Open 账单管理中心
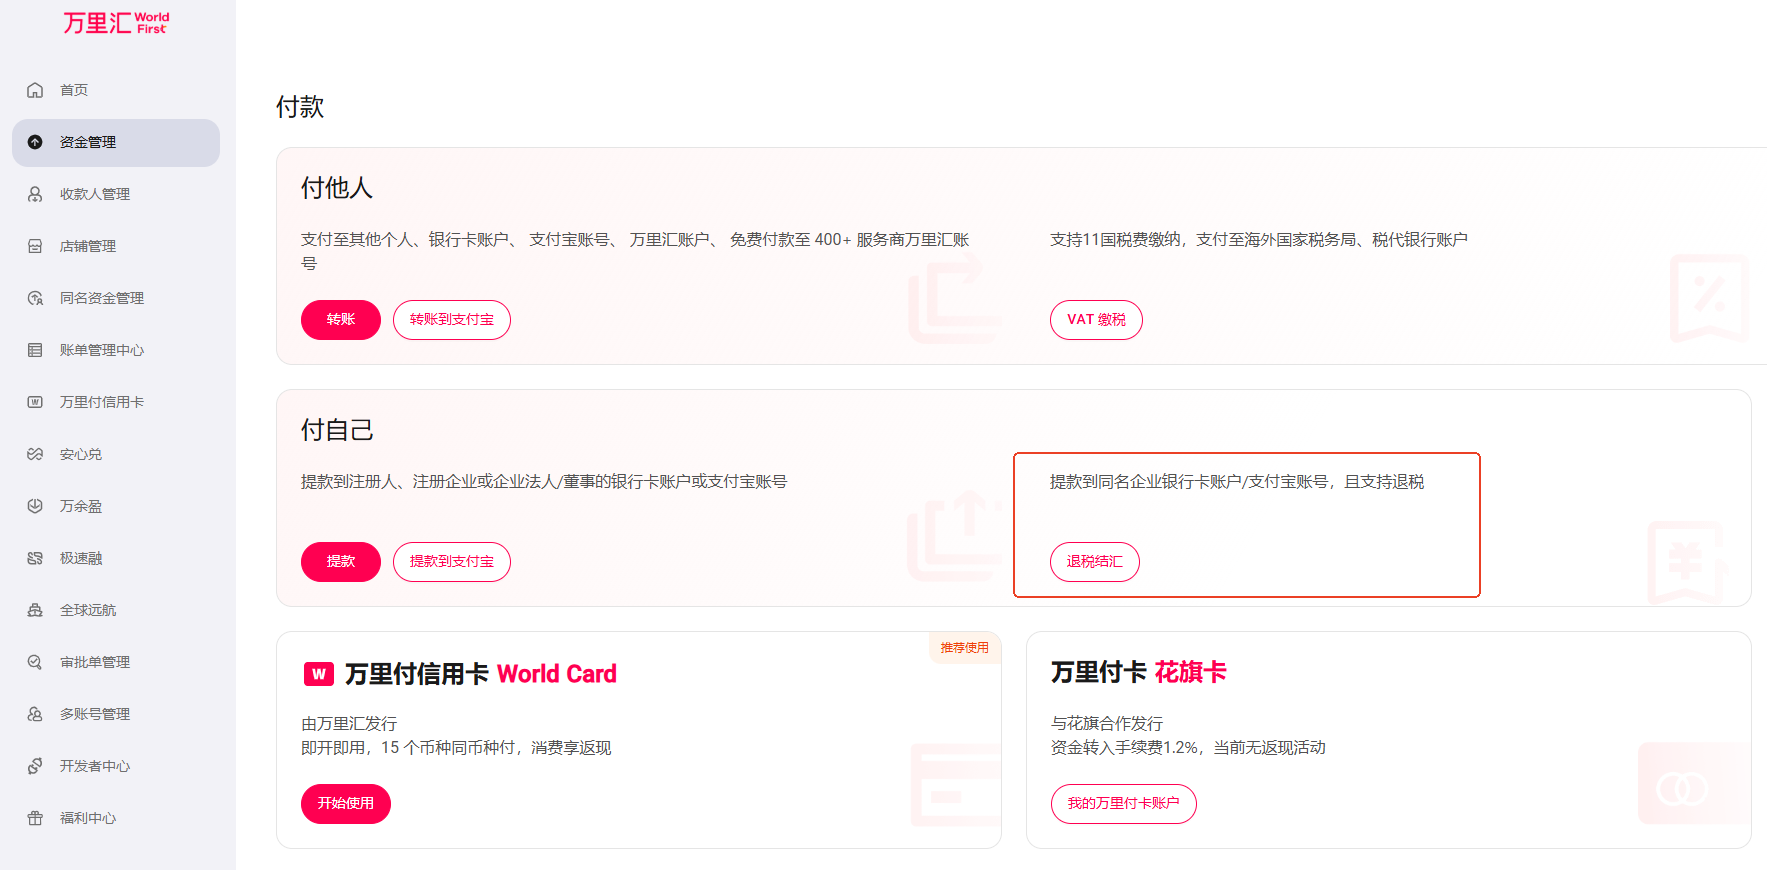1767x870 pixels. 116,350
